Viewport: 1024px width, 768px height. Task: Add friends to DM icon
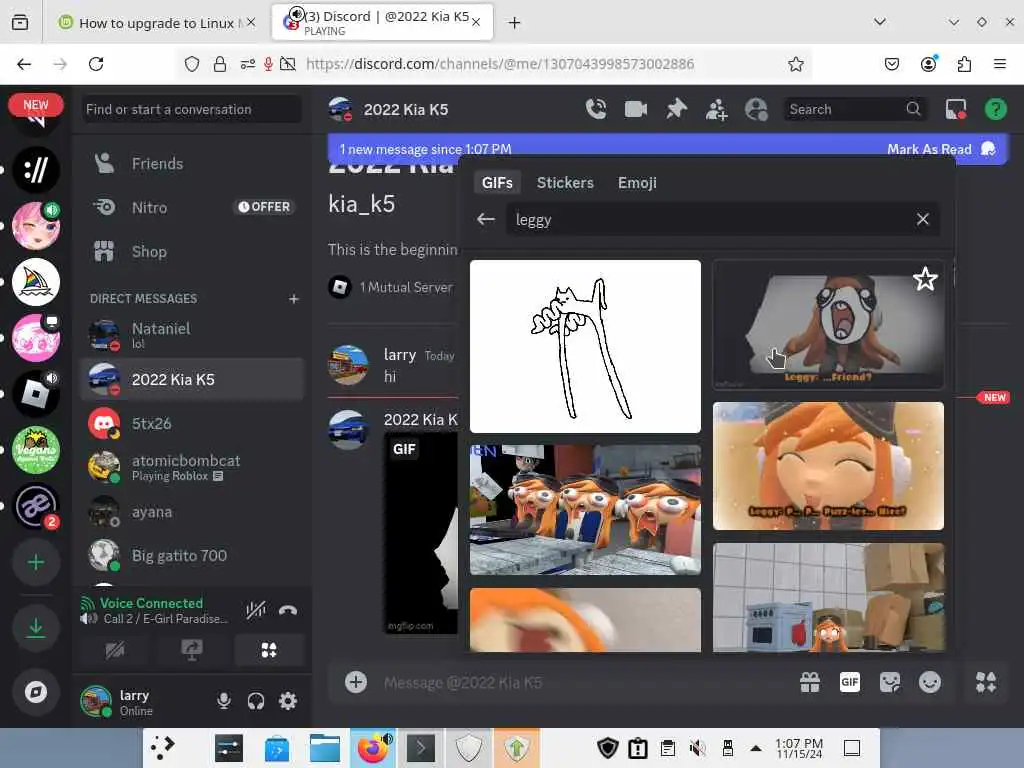click(x=716, y=109)
